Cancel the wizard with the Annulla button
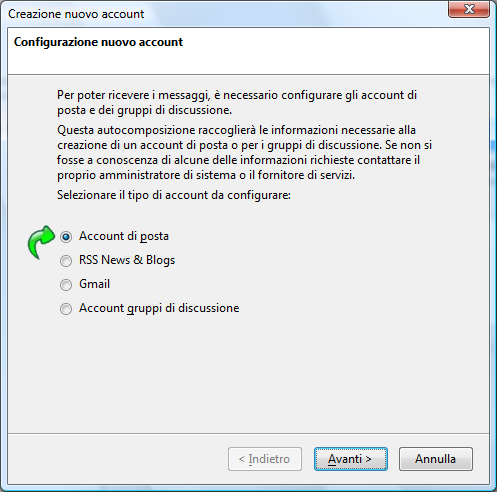The width and height of the screenshot is (497, 492). tap(436, 459)
